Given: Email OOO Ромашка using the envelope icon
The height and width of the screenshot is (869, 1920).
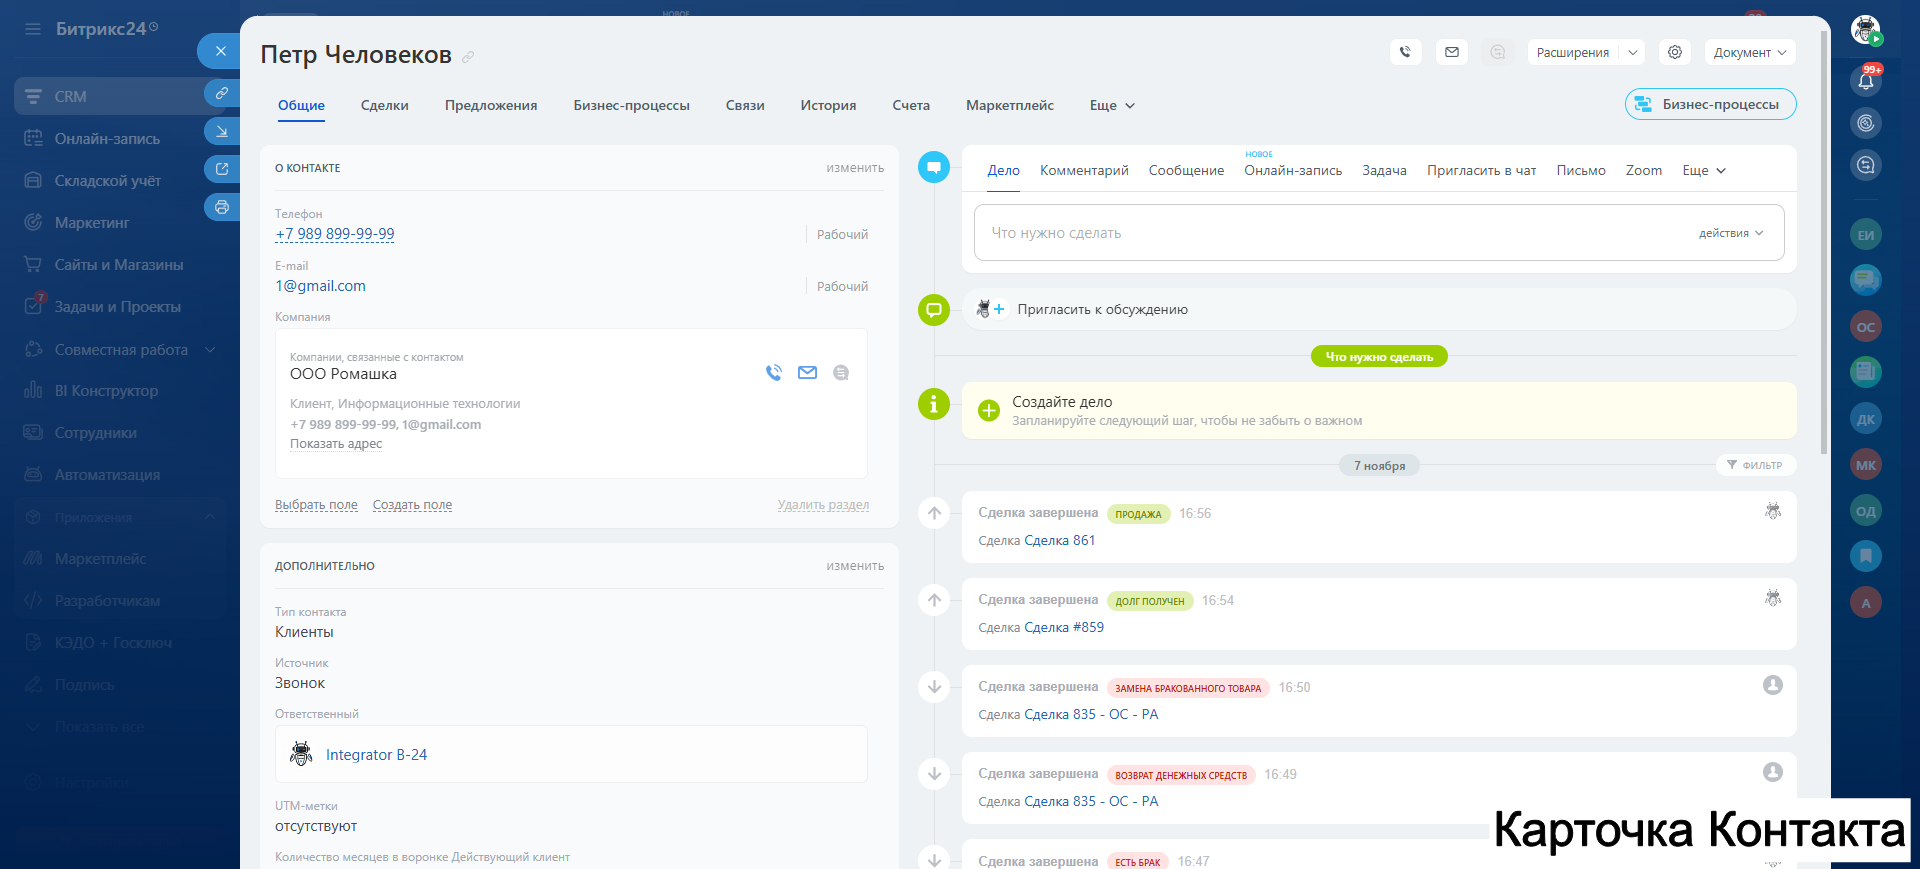Looking at the screenshot, I should pos(807,373).
